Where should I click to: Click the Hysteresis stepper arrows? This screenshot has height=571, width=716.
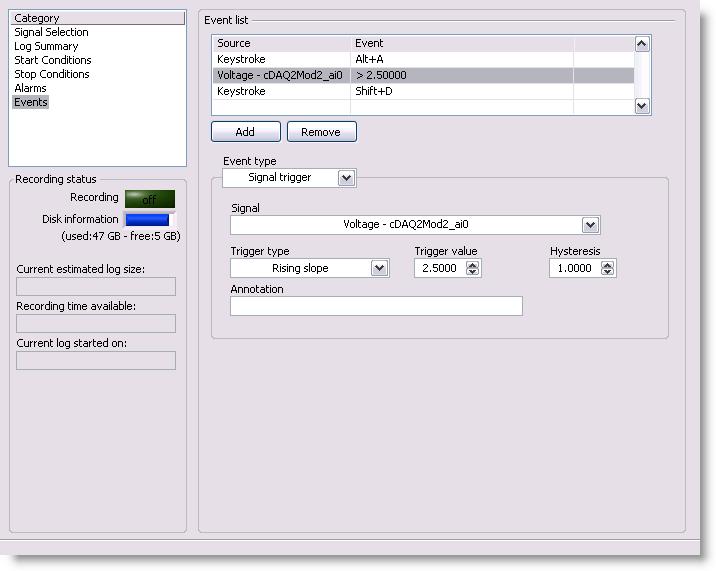point(608,268)
